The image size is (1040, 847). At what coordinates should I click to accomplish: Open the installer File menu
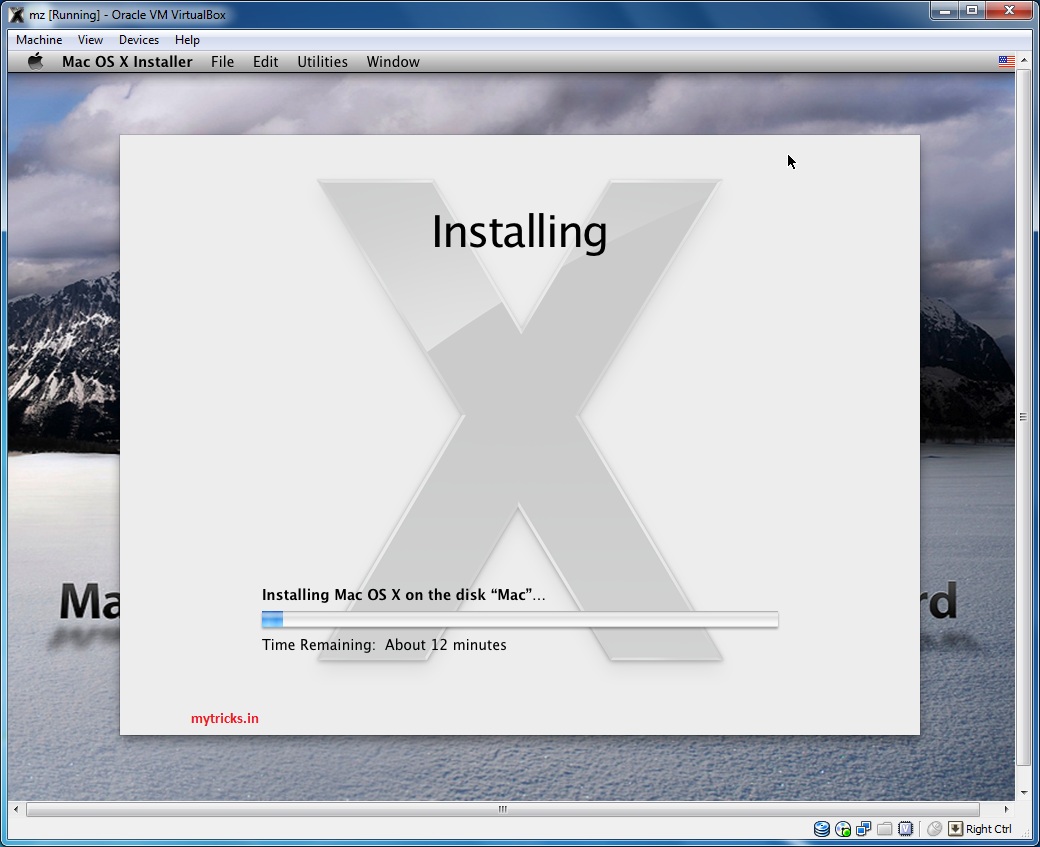[222, 62]
